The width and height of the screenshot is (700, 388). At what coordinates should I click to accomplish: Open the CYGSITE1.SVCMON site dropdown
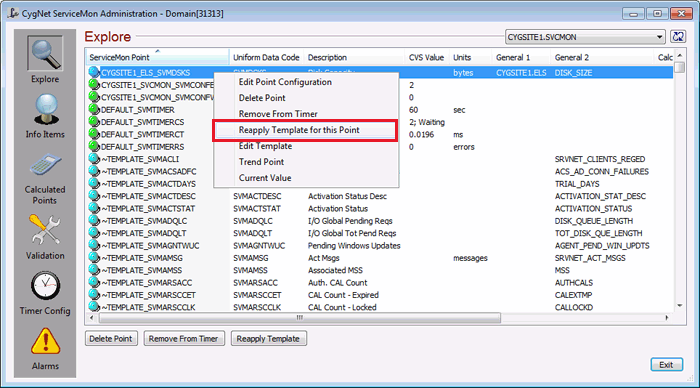coord(585,37)
